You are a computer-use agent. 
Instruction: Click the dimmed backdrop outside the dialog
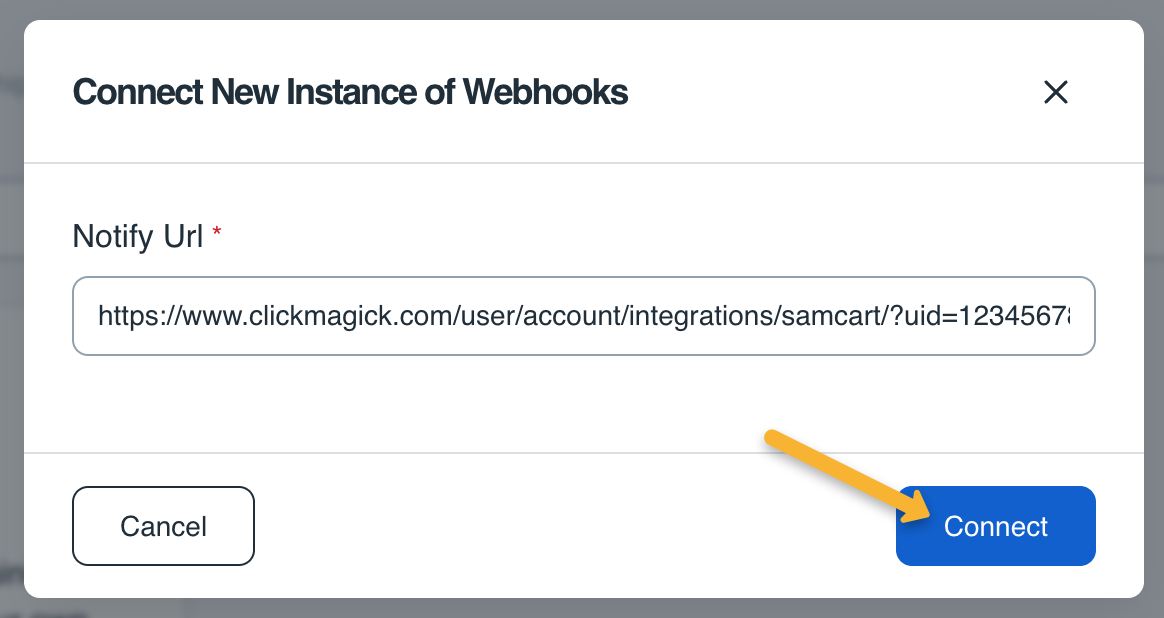click(x=10, y=300)
